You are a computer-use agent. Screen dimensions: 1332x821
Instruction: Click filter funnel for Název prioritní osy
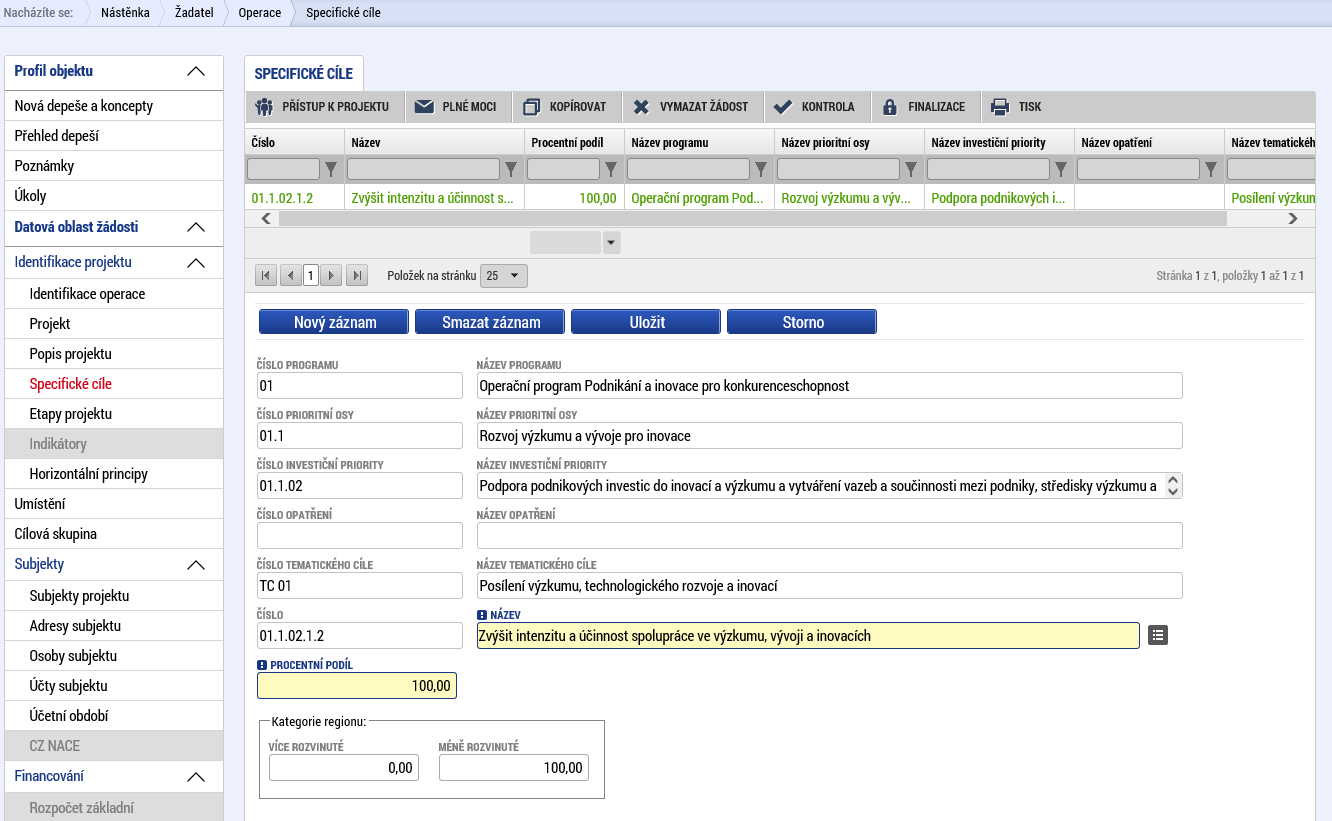[x=911, y=169]
